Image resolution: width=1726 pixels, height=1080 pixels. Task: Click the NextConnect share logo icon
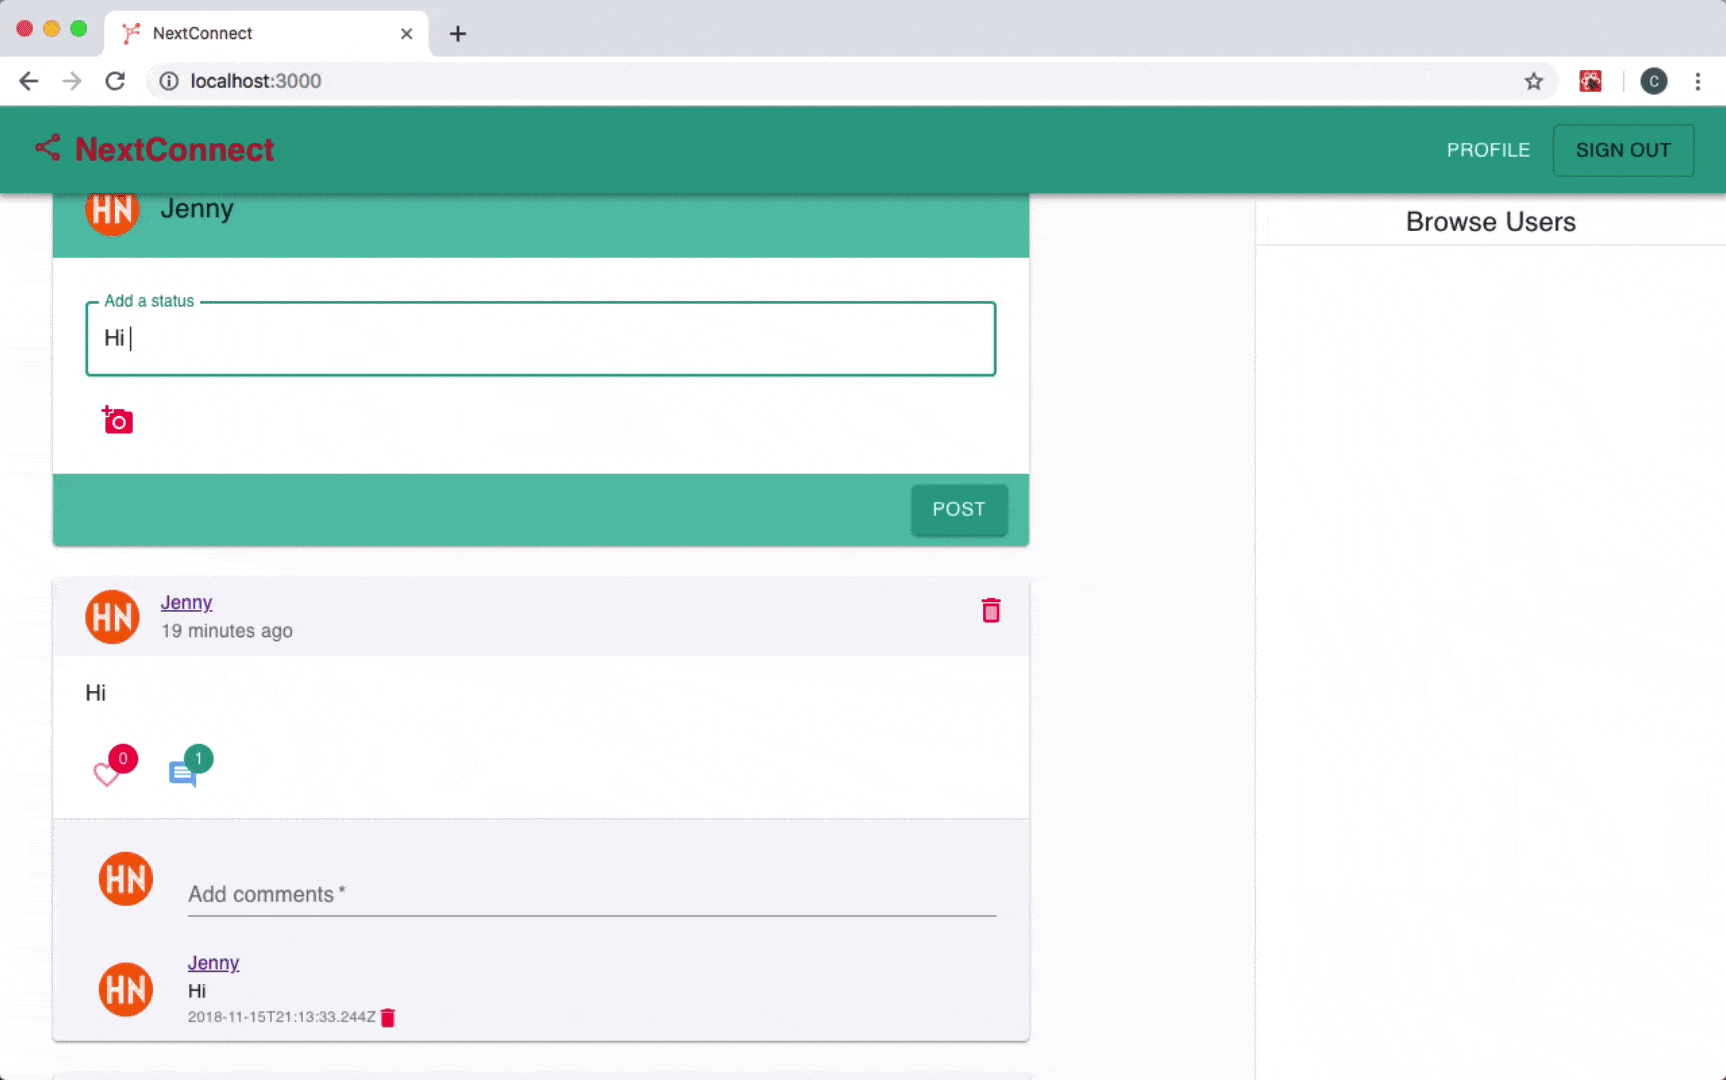coord(48,148)
